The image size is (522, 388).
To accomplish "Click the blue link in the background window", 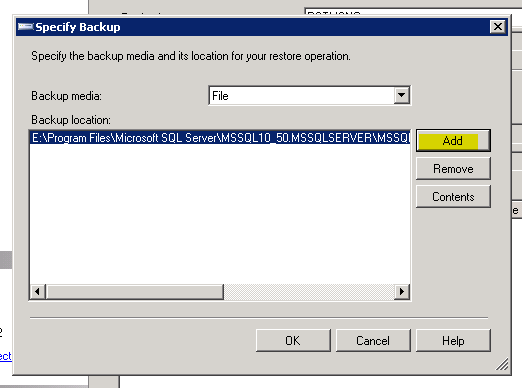I will [x=6, y=356].
